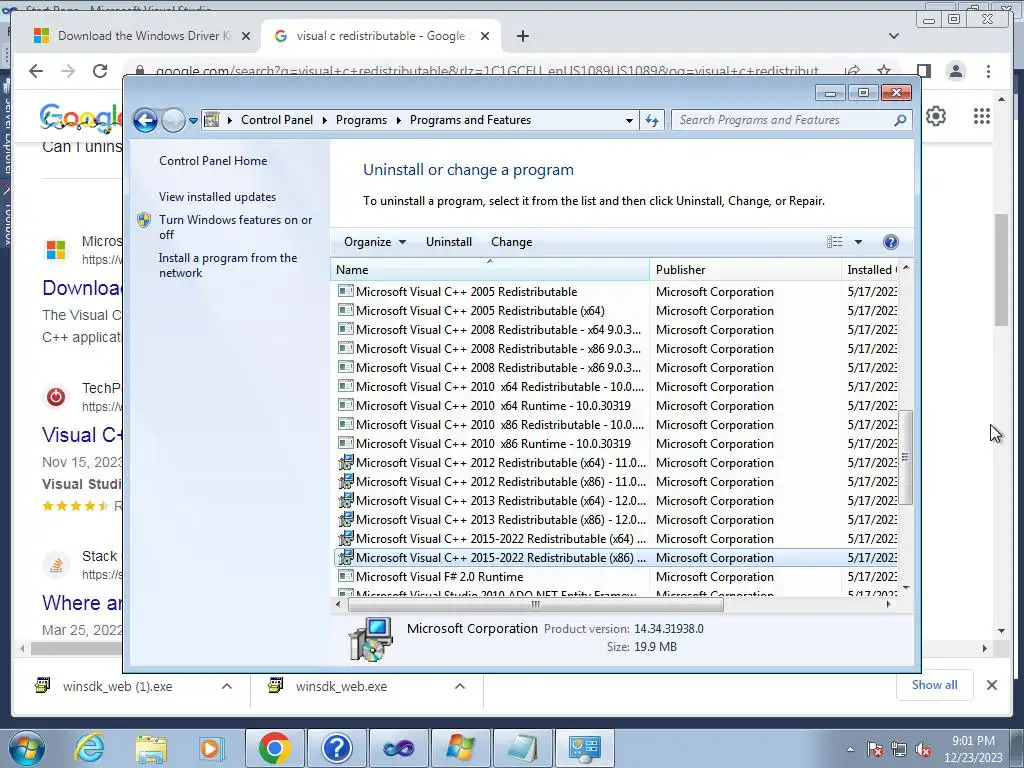This screenshot has height=768, width=1024.
Task: Select Visual C++ 2013 Redistributable (x86) row
Action: [x=616, y=519]
